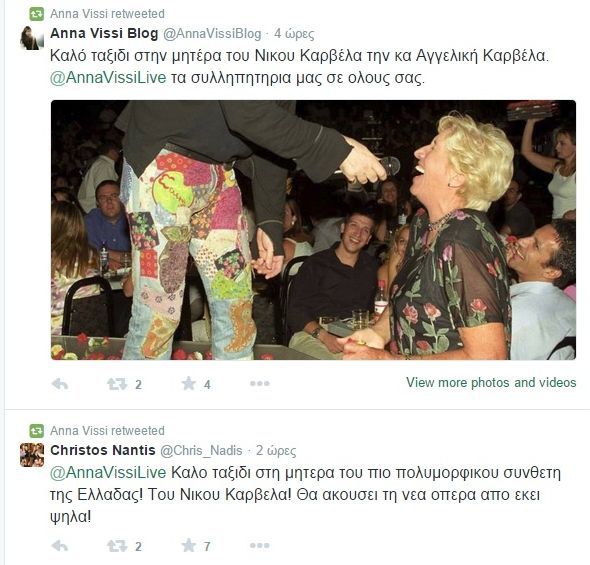Click the green retweet badge above Christos Nantis

pos(37,431)
